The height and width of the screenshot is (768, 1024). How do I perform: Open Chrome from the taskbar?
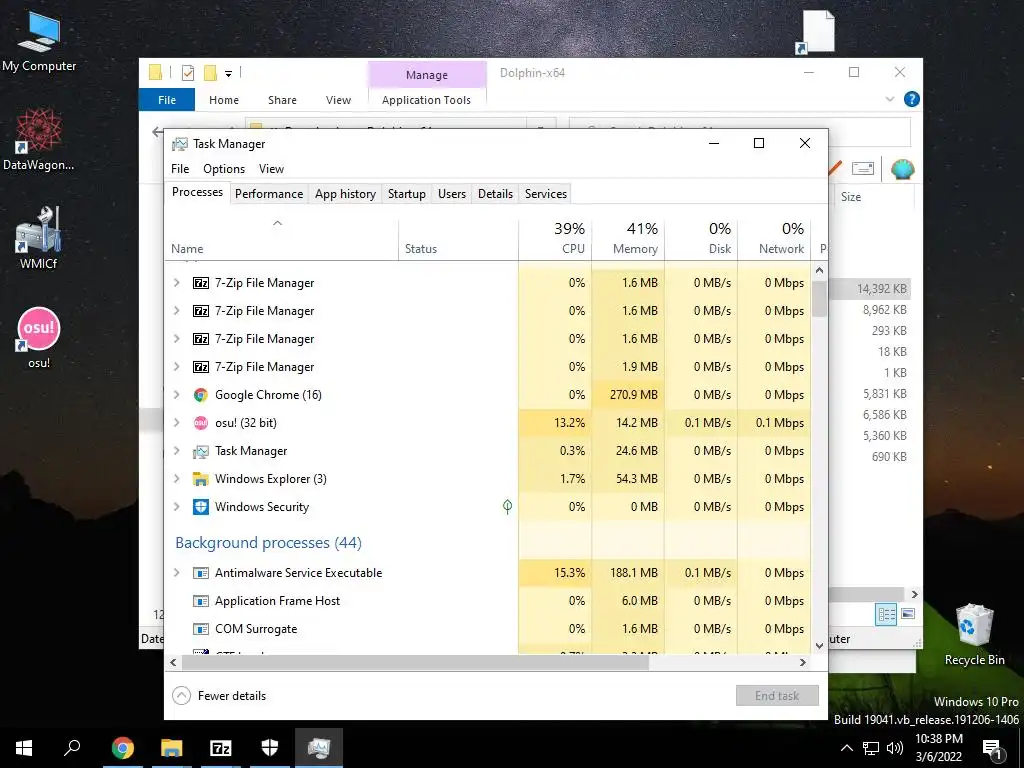click(x=123, y=748)
